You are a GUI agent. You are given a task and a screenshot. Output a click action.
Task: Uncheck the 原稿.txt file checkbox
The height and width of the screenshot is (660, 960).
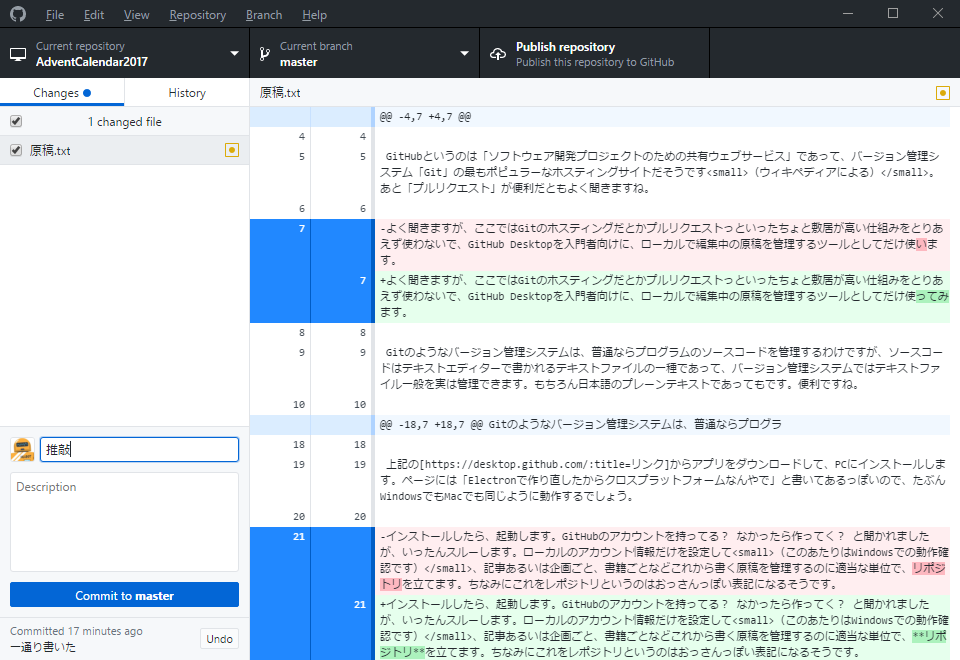[x=17, y=150]
